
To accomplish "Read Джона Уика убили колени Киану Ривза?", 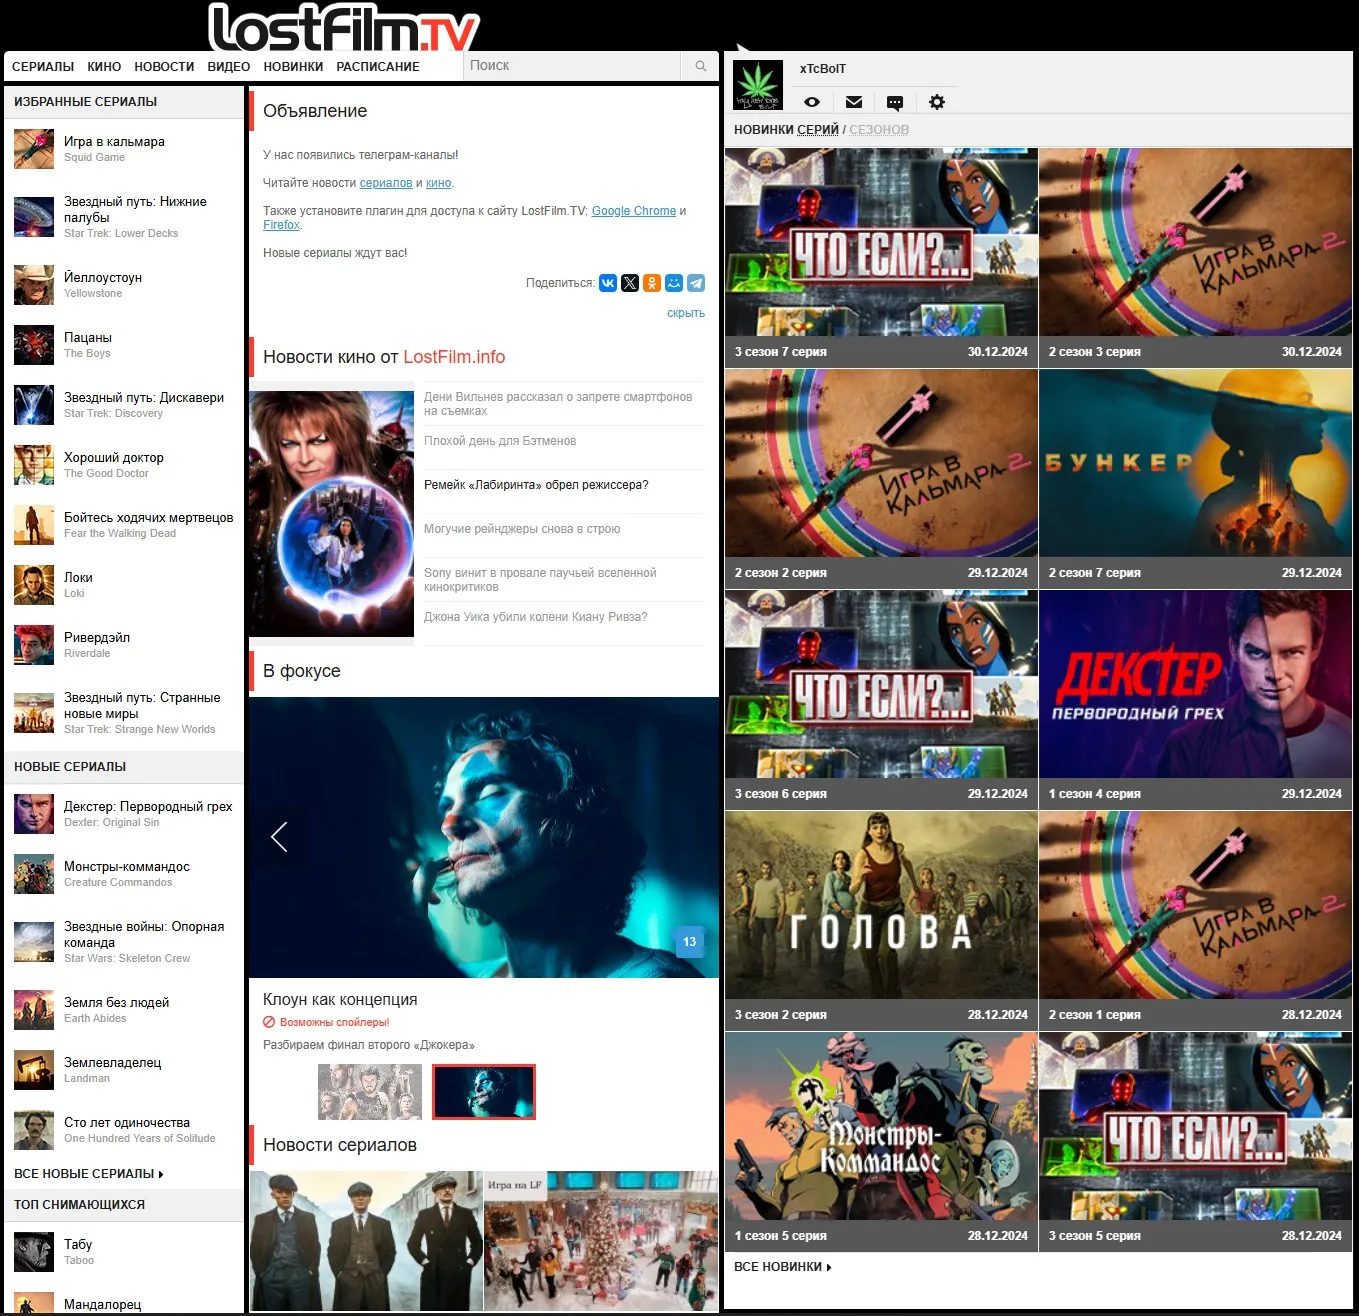I will 535,617.
